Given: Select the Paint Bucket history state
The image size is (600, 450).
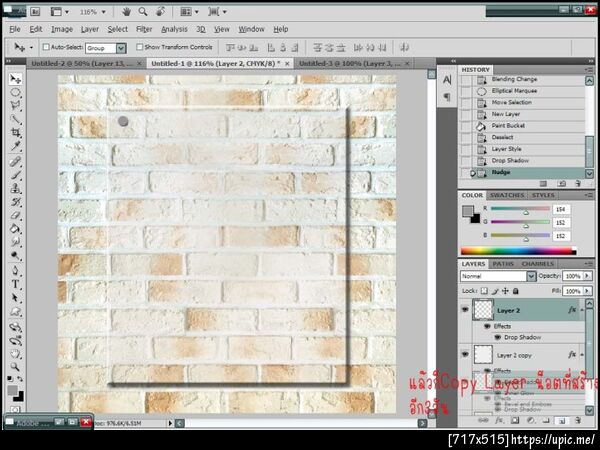Looking at the screenshot, I should (522, 126).
